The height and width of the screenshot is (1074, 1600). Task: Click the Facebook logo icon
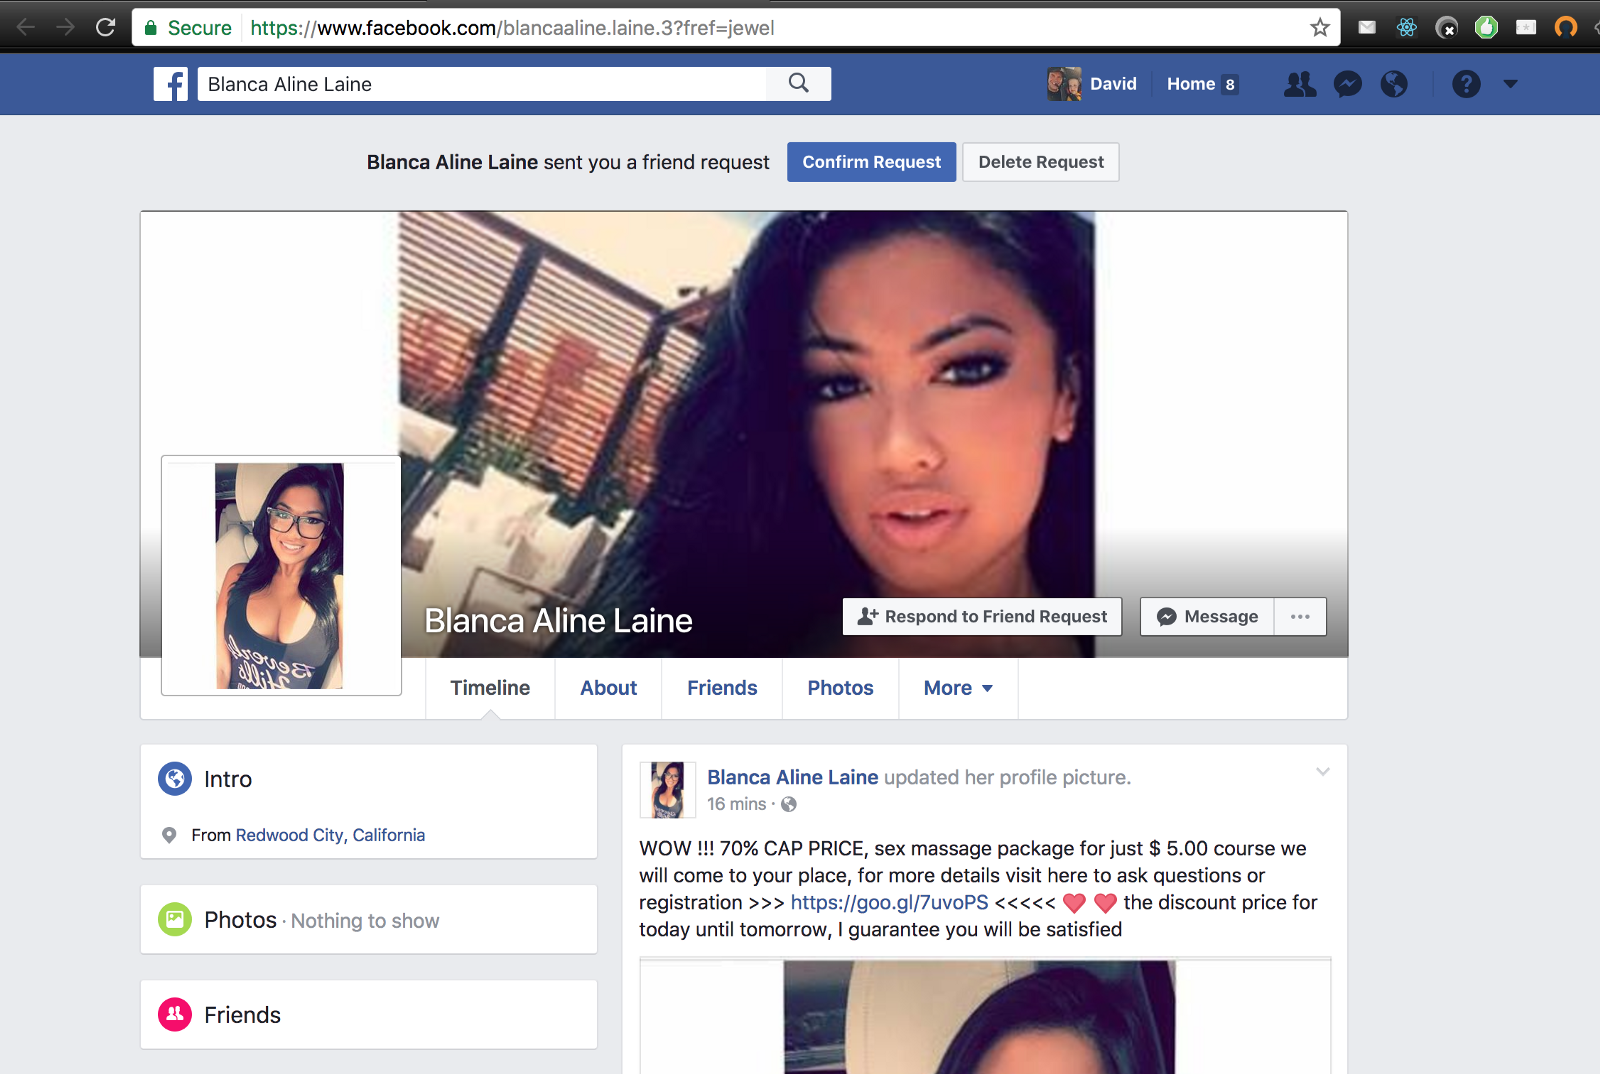coord(171,84)
